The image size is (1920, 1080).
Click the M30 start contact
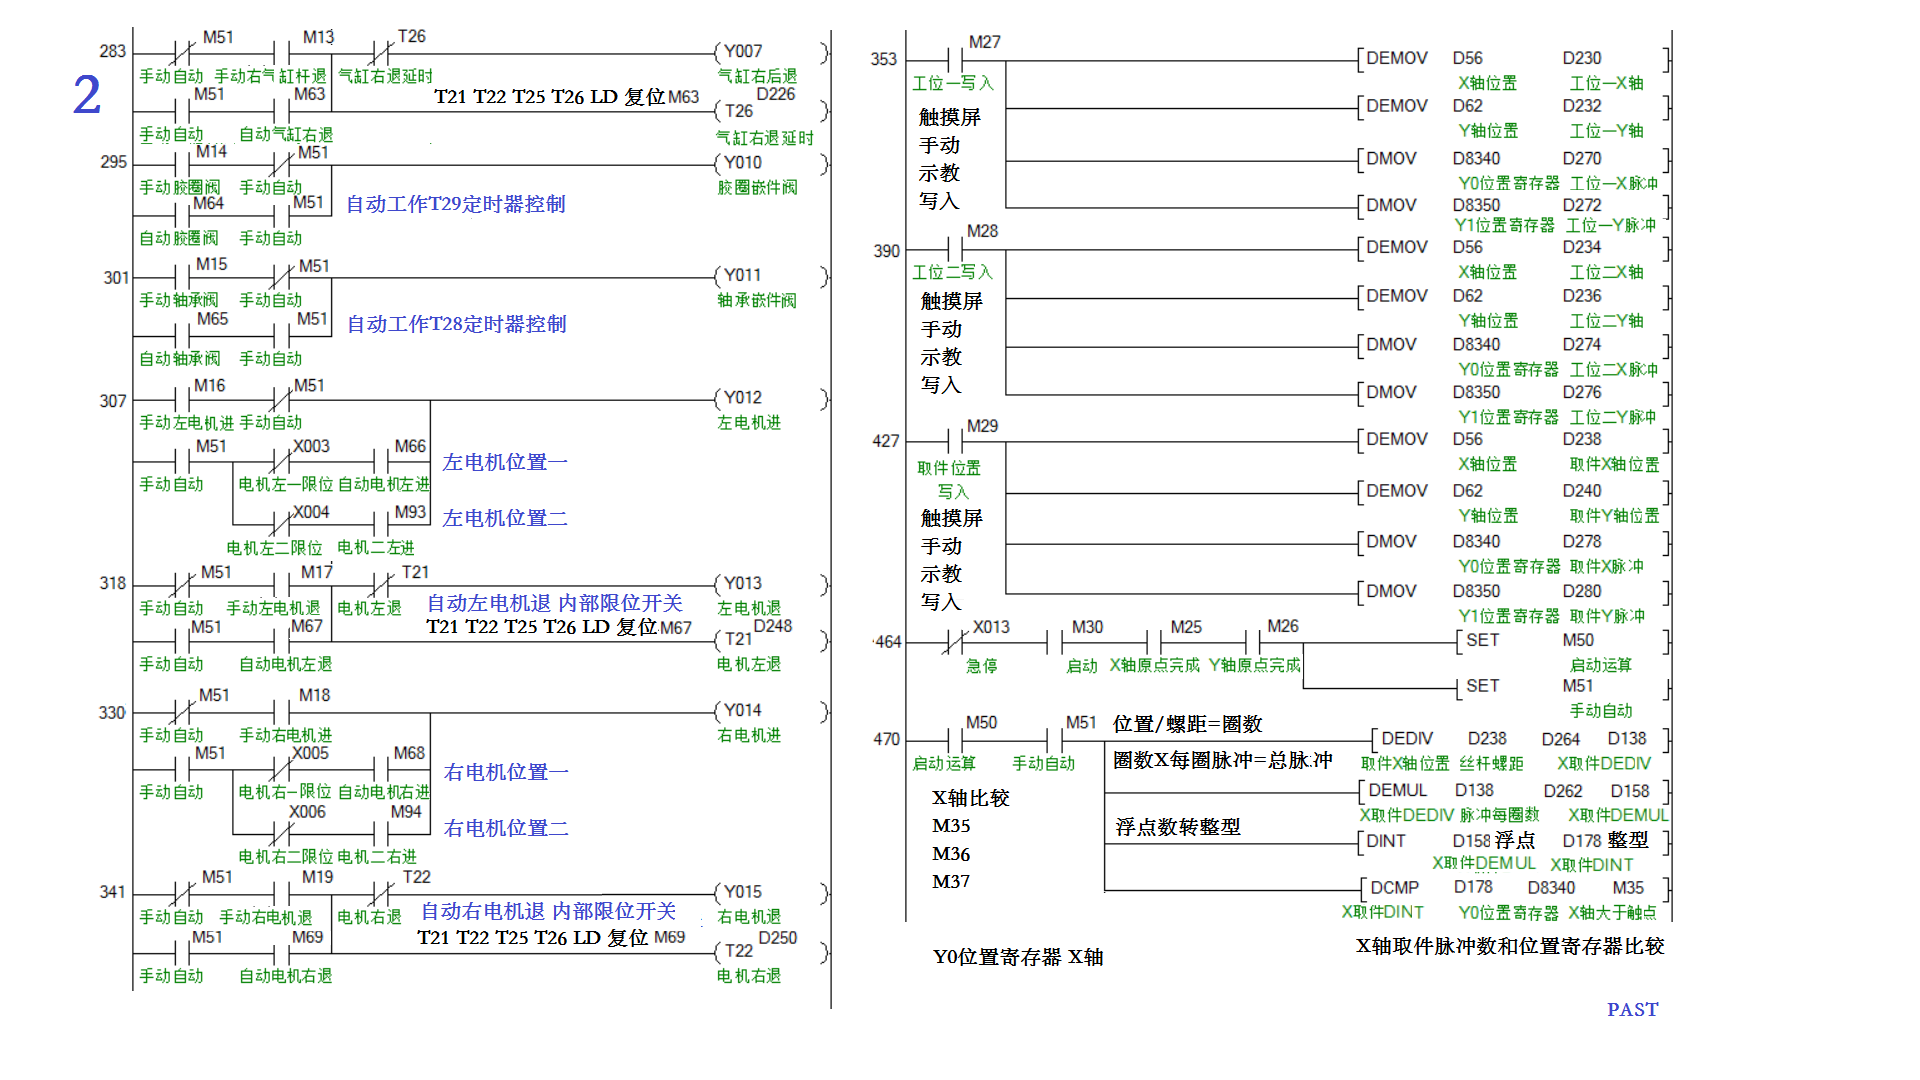pos(1055,642)
